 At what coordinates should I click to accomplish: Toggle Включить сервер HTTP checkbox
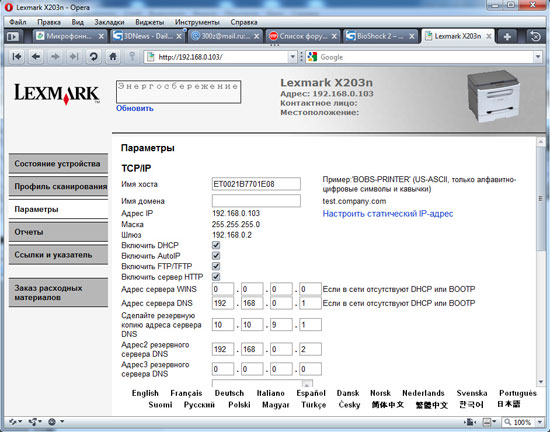click(x=216, y=277)
